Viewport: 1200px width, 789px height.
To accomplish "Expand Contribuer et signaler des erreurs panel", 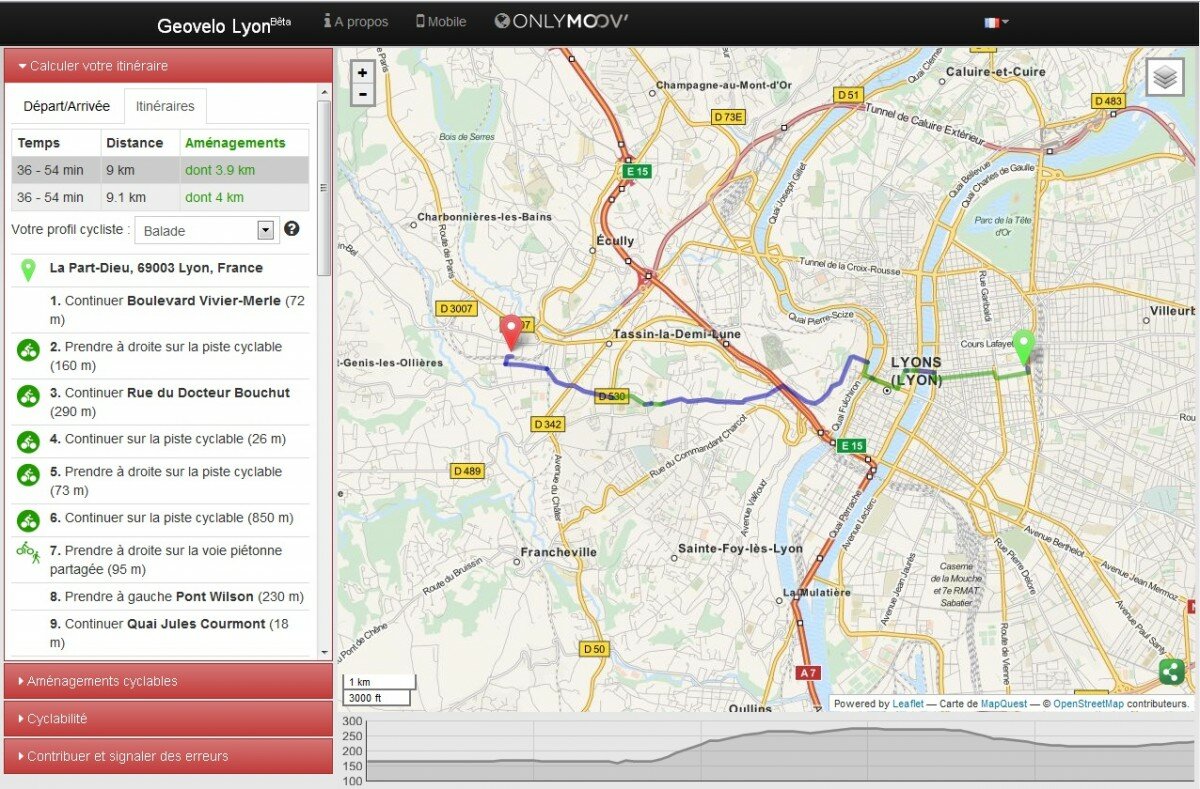I will (168, 756).
